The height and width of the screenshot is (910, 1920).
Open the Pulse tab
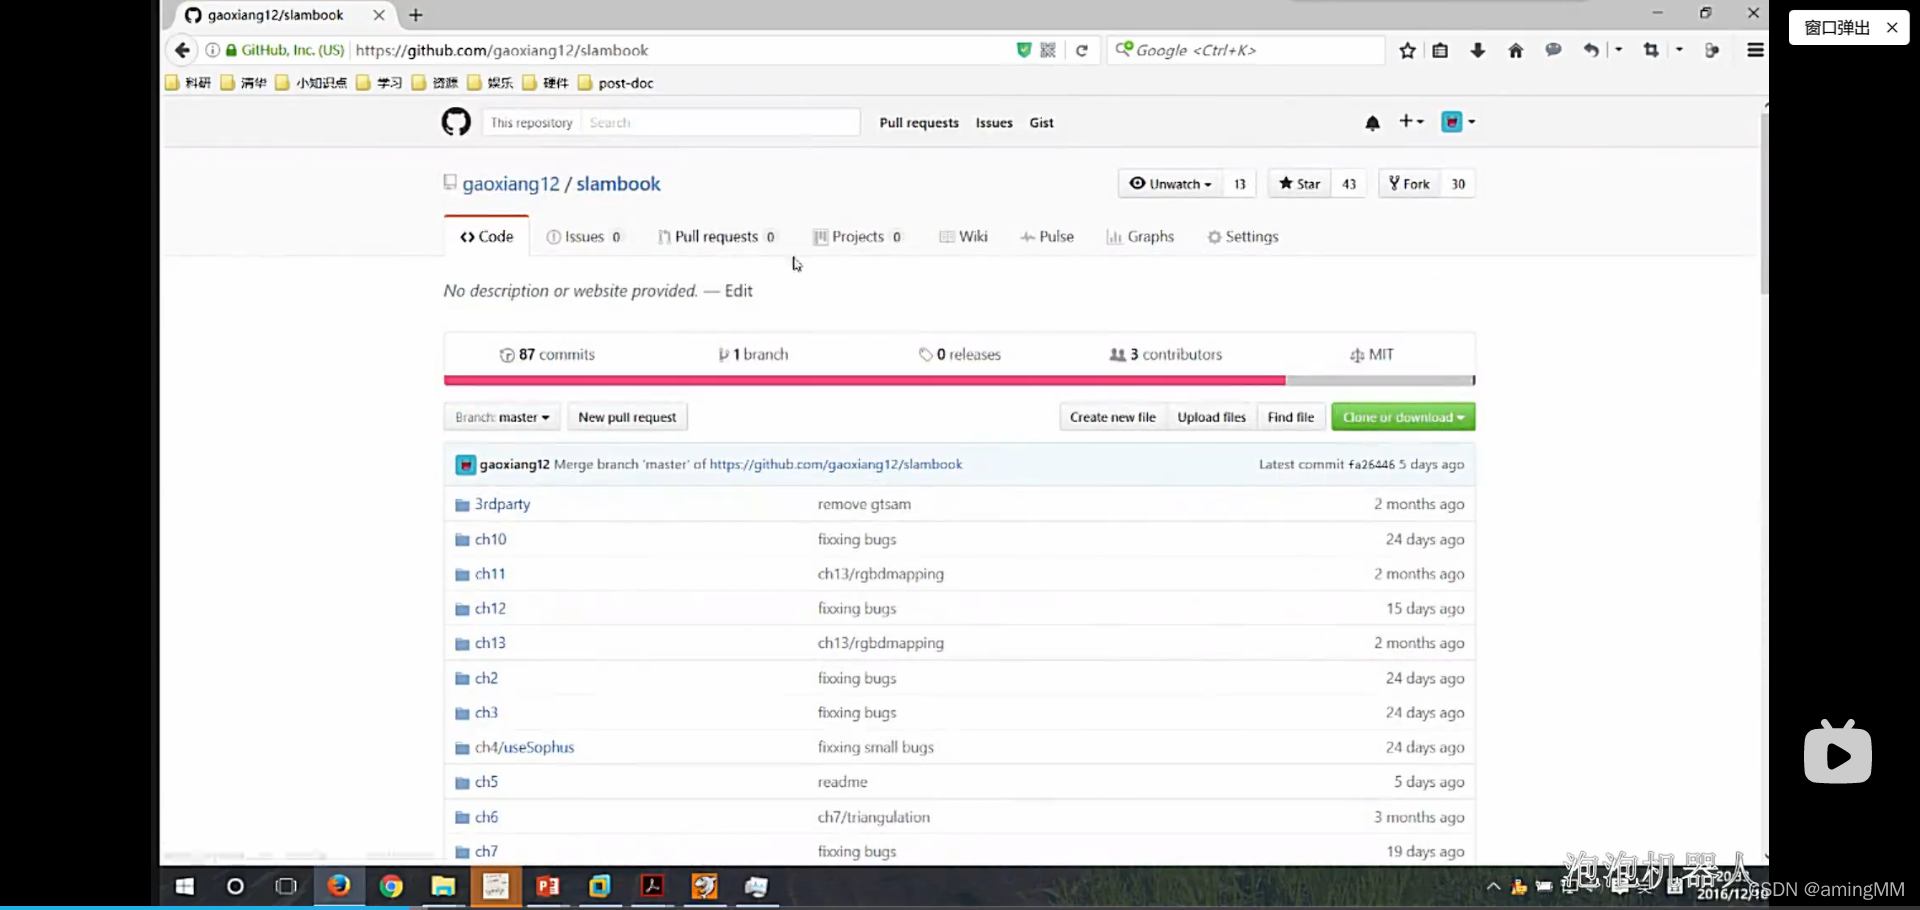1047,237
